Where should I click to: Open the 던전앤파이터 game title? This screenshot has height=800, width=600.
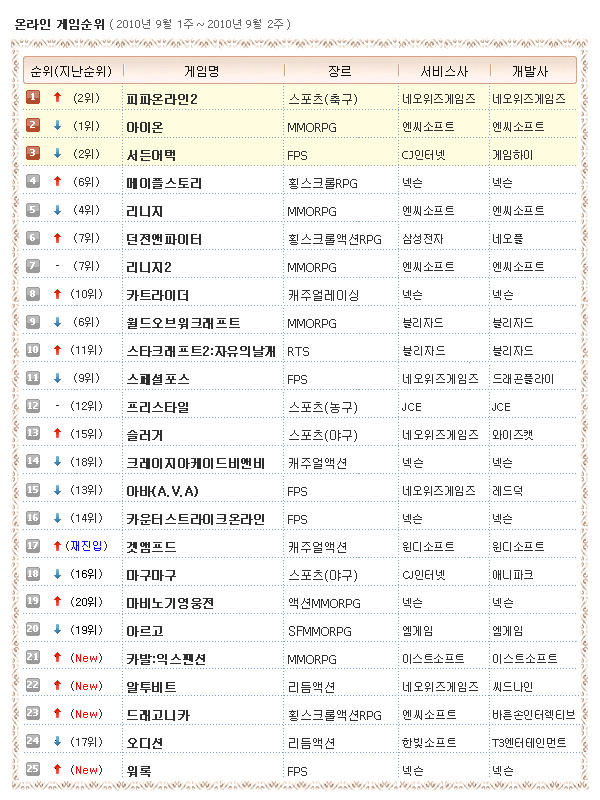pyautogui.click(x=165, y=239)
